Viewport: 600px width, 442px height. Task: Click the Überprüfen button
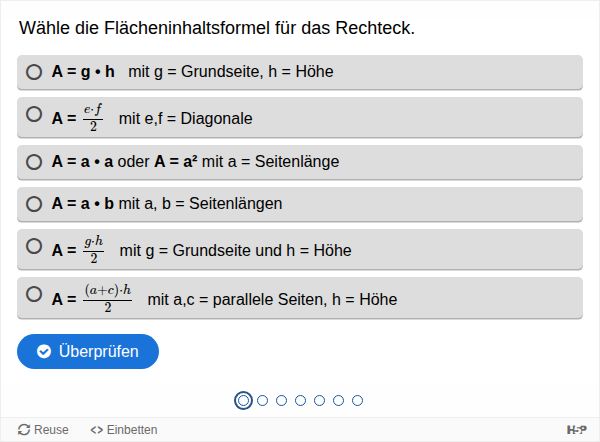pyautogui.click(x=88, y=351)
